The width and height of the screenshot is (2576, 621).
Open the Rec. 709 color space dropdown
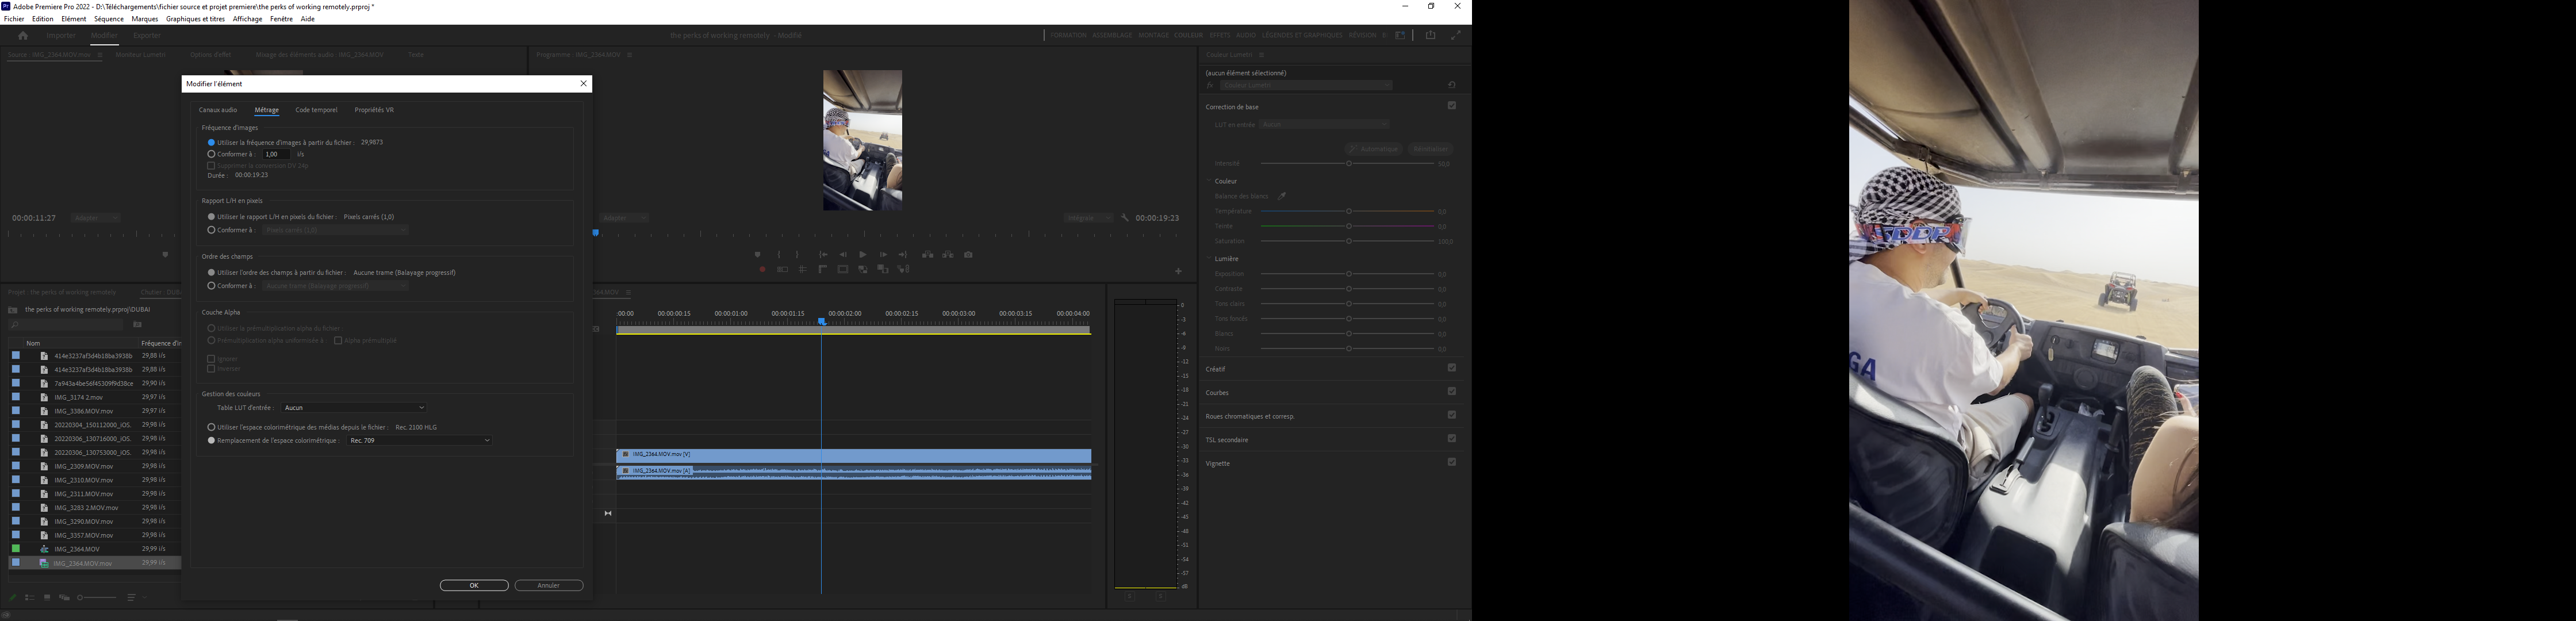[x=420, y=440]
